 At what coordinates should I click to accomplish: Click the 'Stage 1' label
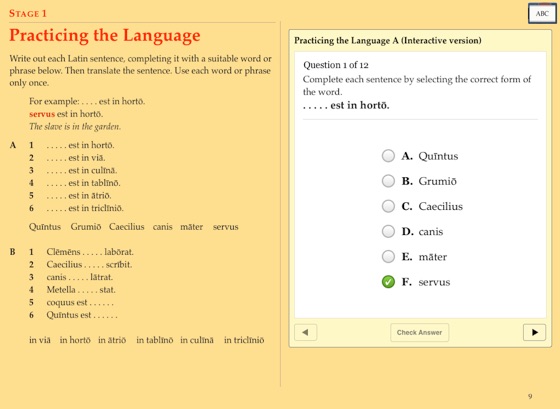click(x=28, y=14)
